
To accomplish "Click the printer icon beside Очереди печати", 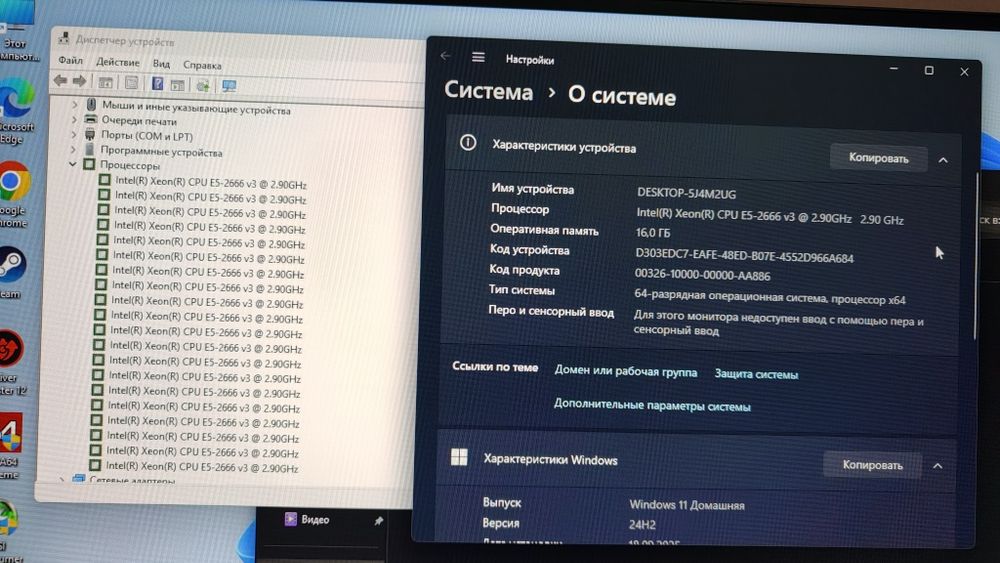I will [x=91, y=119].
